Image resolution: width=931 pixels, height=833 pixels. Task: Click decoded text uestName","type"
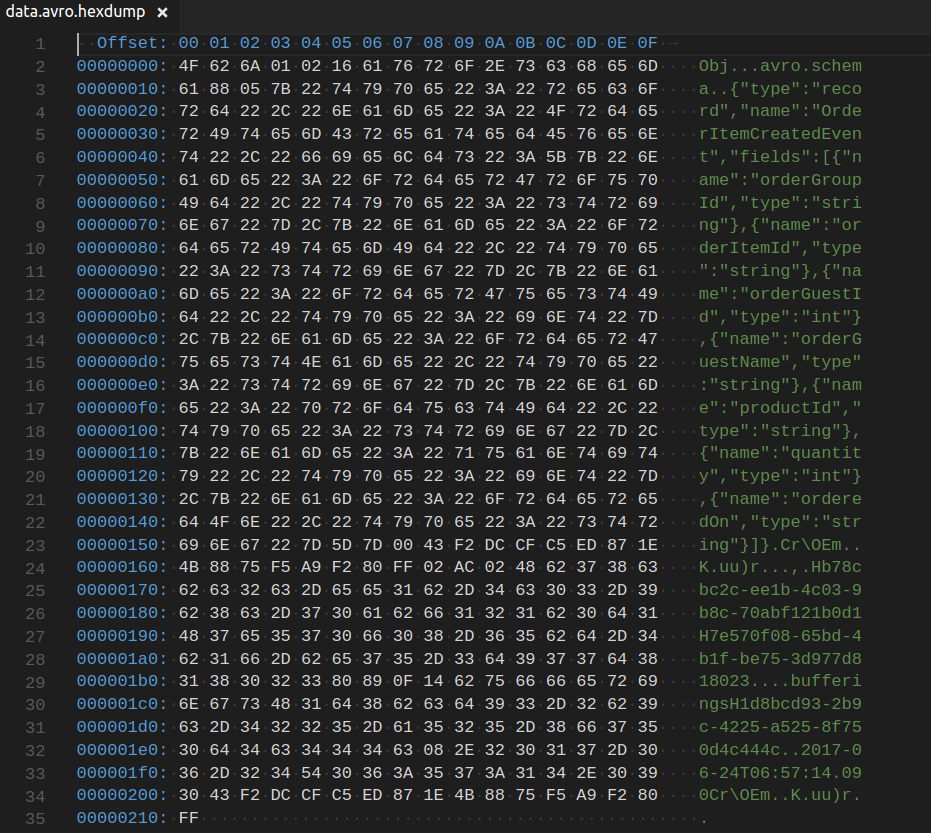[780, 362]
